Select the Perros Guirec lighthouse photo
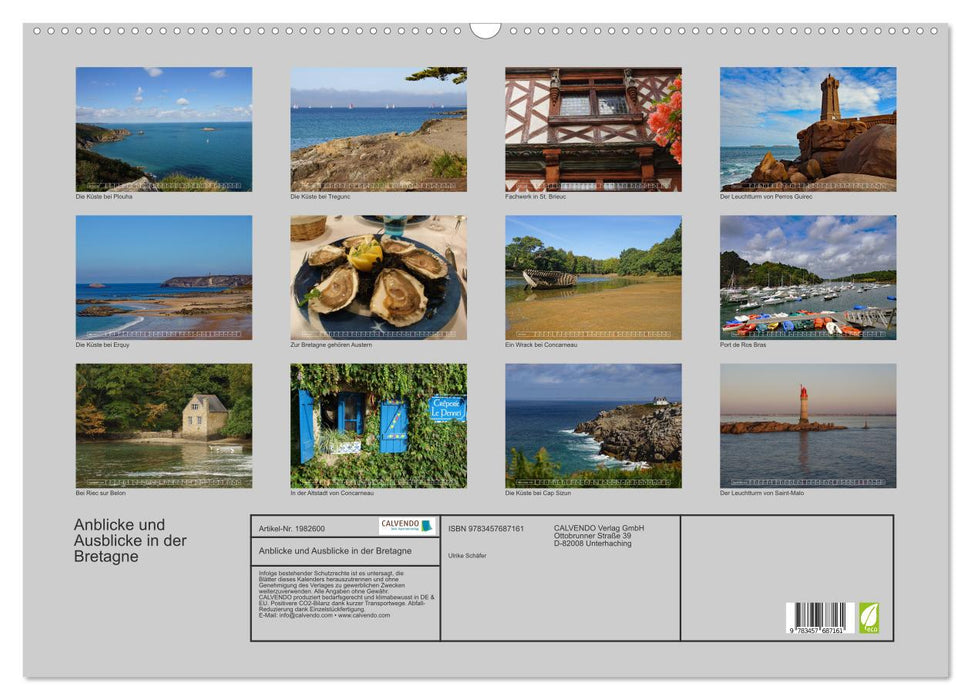This screenshot has height=700, width=971. (x=808, y=129)
